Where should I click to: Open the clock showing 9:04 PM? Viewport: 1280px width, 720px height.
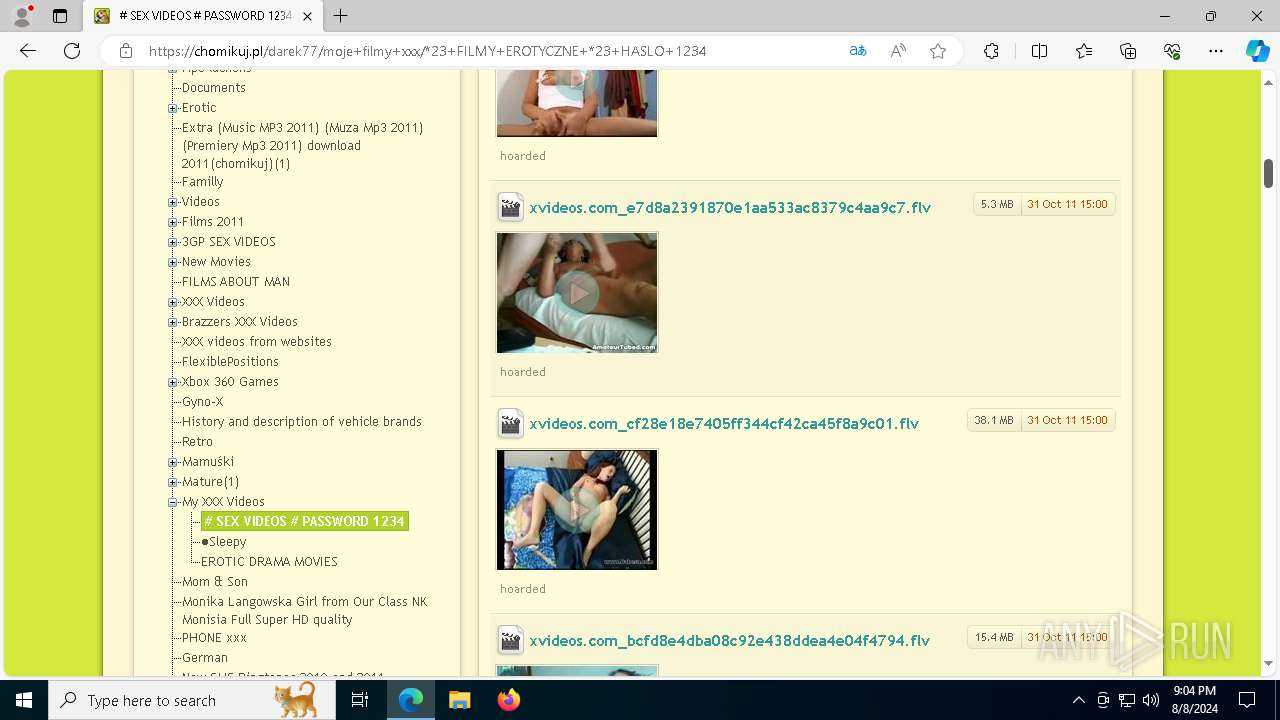pyautogui.click(x=1194, y=700)
